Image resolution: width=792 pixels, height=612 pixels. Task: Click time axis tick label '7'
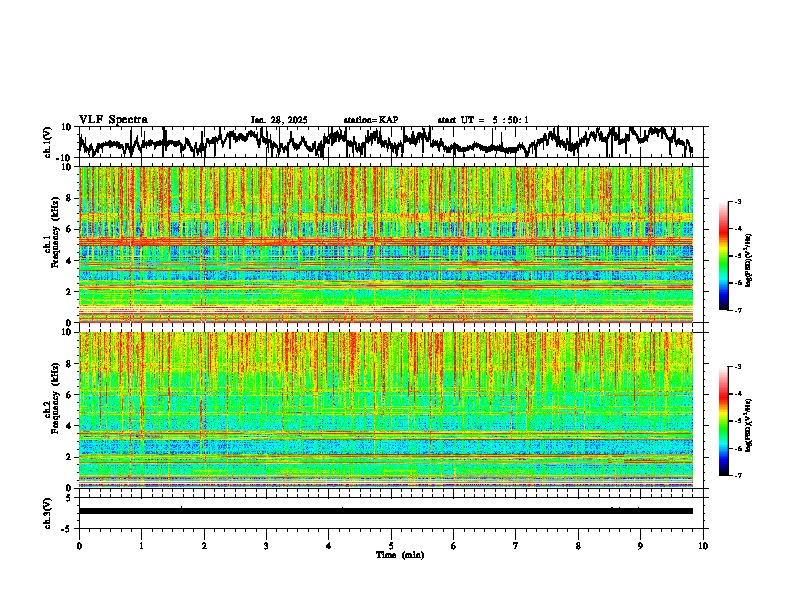tap(516, 546)
